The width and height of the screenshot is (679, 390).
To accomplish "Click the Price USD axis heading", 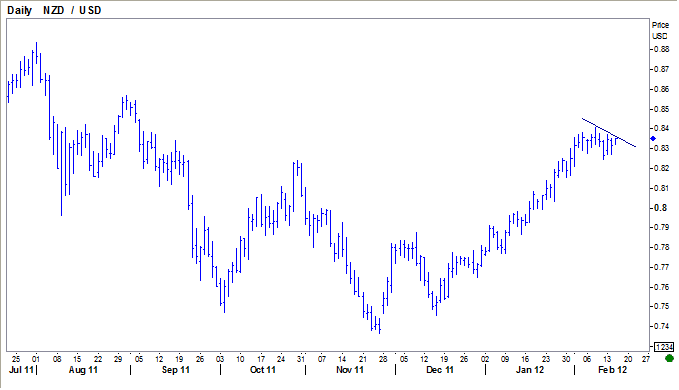I will (660, 30).
